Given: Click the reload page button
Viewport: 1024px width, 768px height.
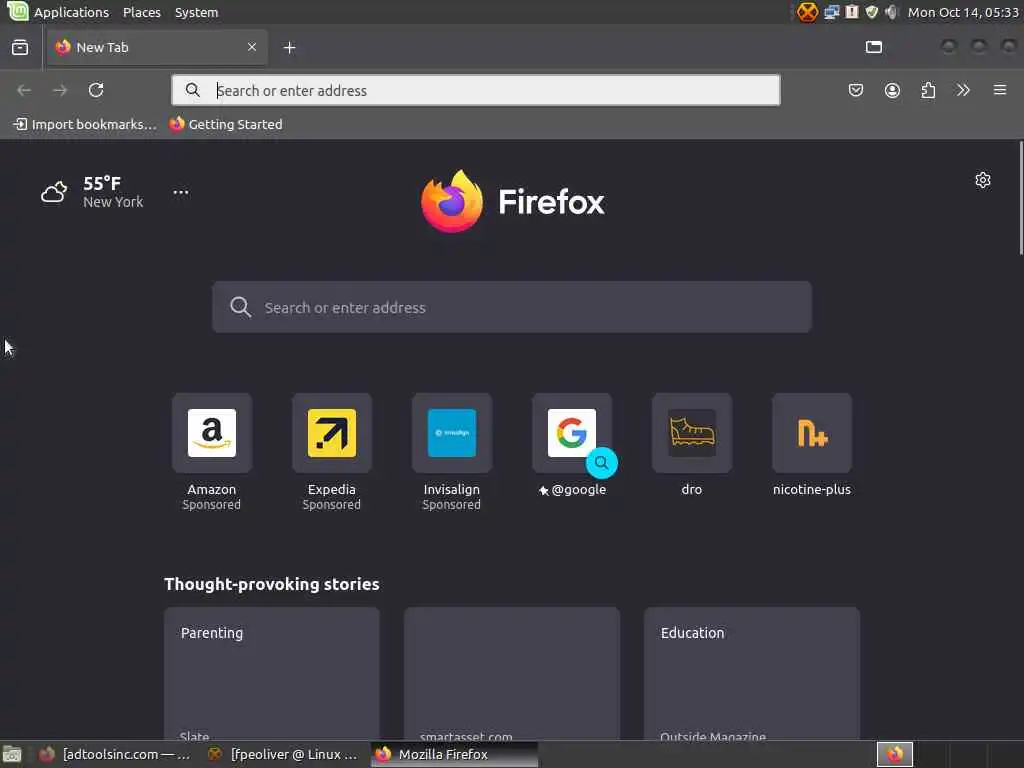Looking at the screenshot, I should pos(96,90).
